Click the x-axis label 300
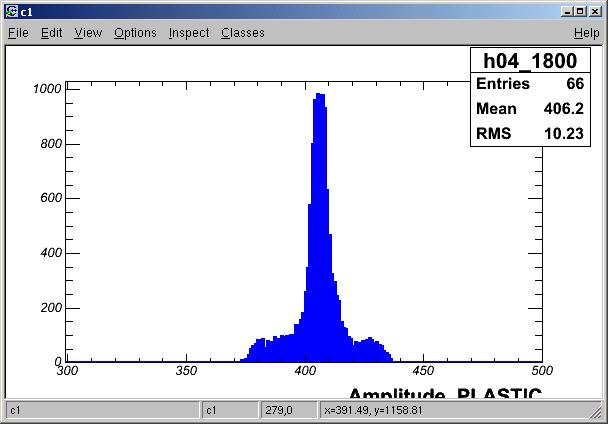608x424 pixels. pyautogui.click(x=67, y=371)
